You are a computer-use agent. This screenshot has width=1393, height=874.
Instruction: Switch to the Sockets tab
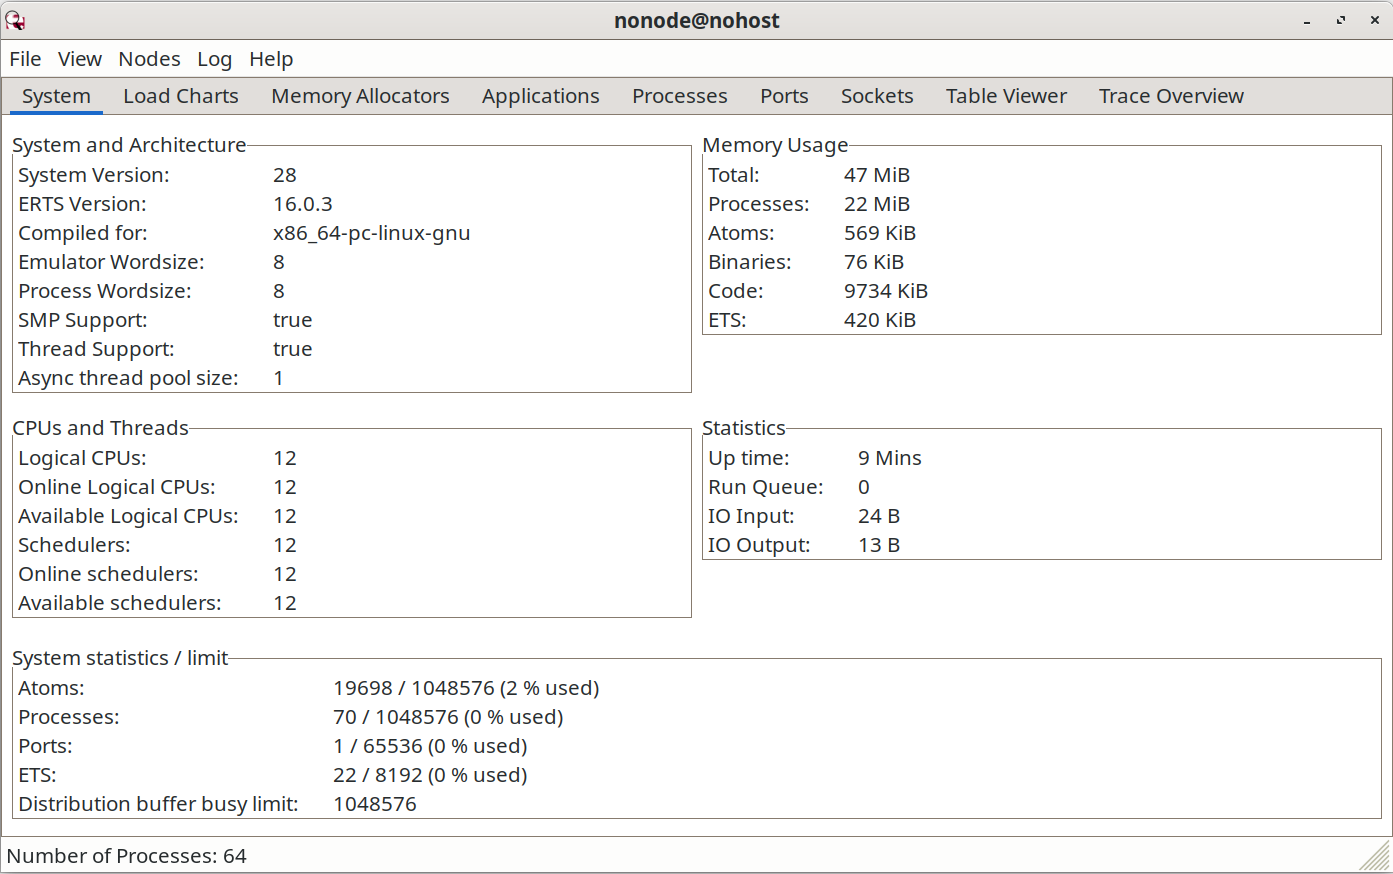(877, 96)
